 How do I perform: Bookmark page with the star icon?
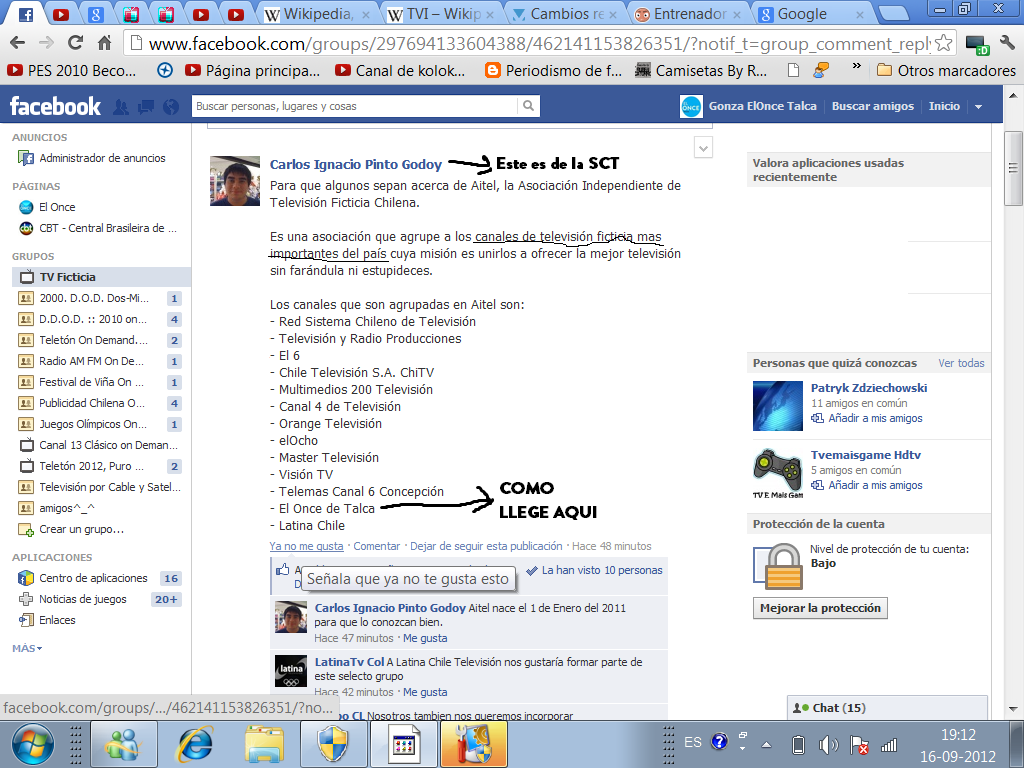[x=943, y=44]
